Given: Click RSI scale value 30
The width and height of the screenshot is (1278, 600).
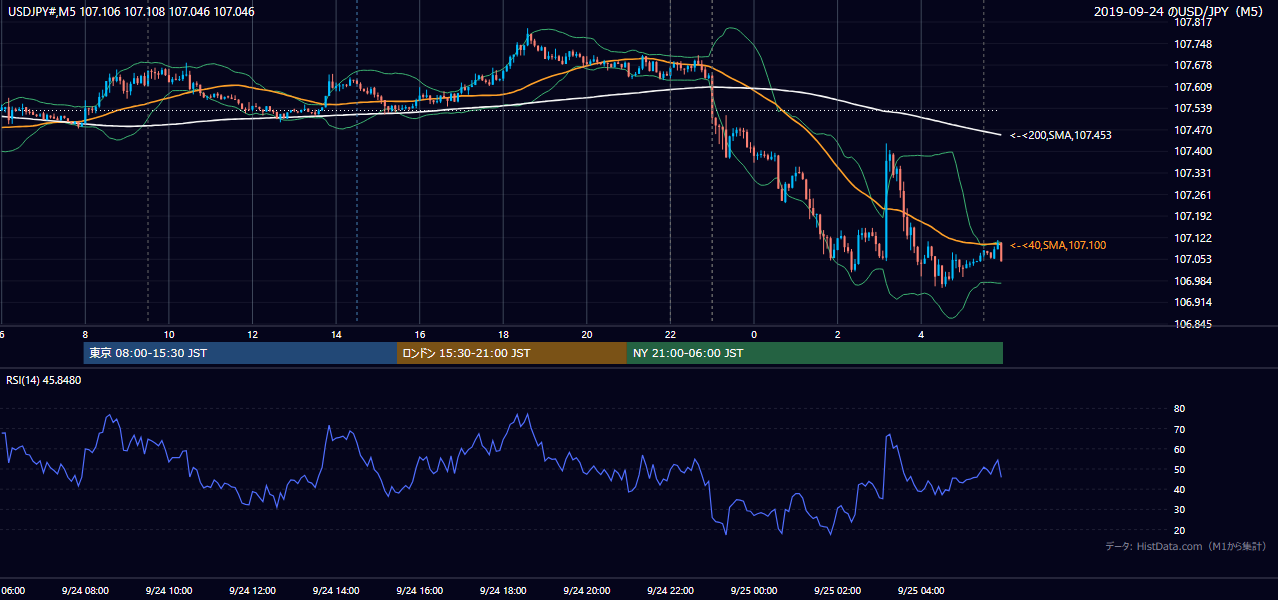Looking at the screenshot, I should pyautogui.click(x=1180, y=510).
